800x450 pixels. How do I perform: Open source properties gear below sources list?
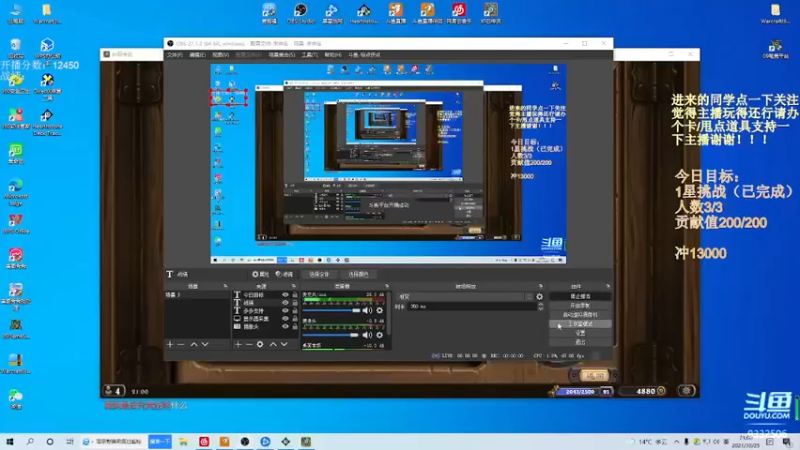pos(260,344)
